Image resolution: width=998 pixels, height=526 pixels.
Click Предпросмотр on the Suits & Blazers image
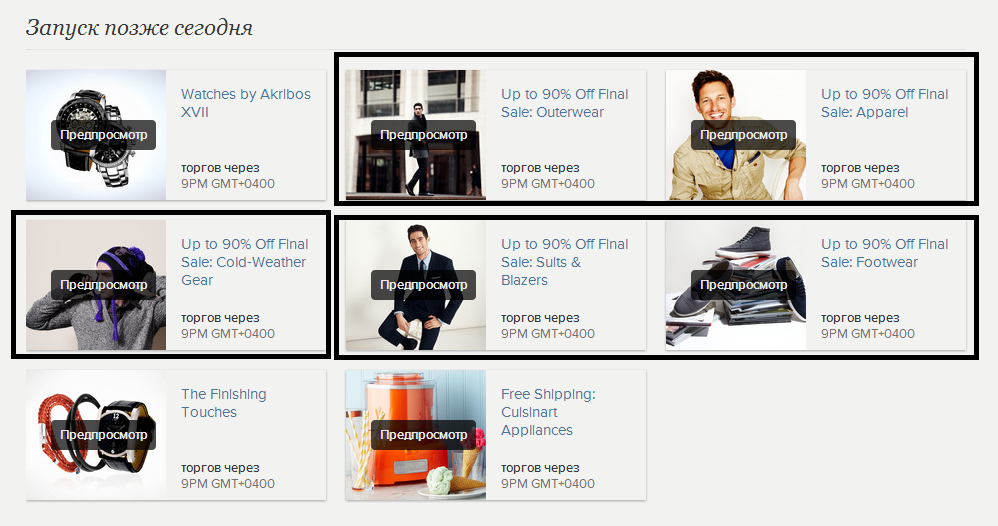pyautogui.click(x=423, y=285)
